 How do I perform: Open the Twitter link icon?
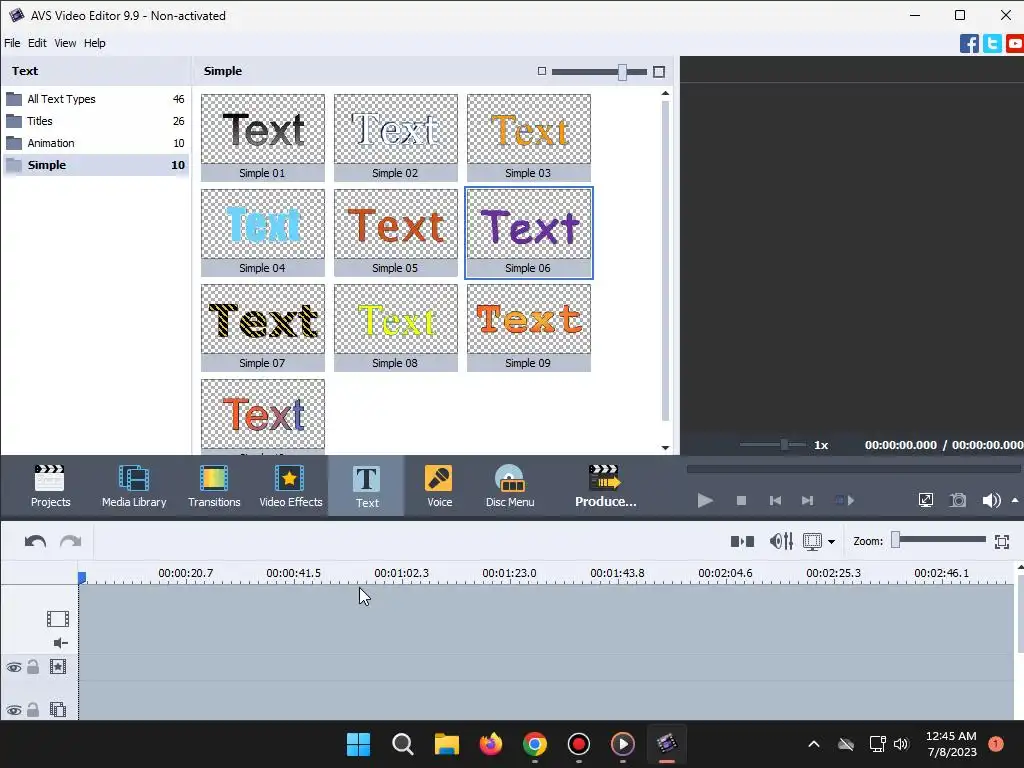pyautogui.click(x=992, y=44)
